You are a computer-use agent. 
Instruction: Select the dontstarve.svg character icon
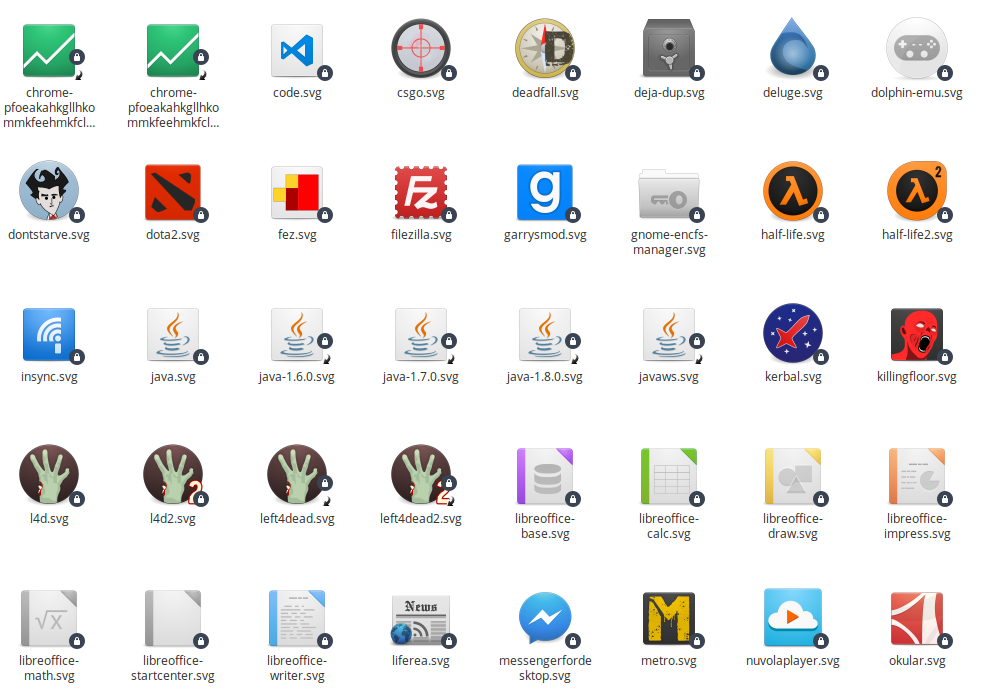[49, 191]
